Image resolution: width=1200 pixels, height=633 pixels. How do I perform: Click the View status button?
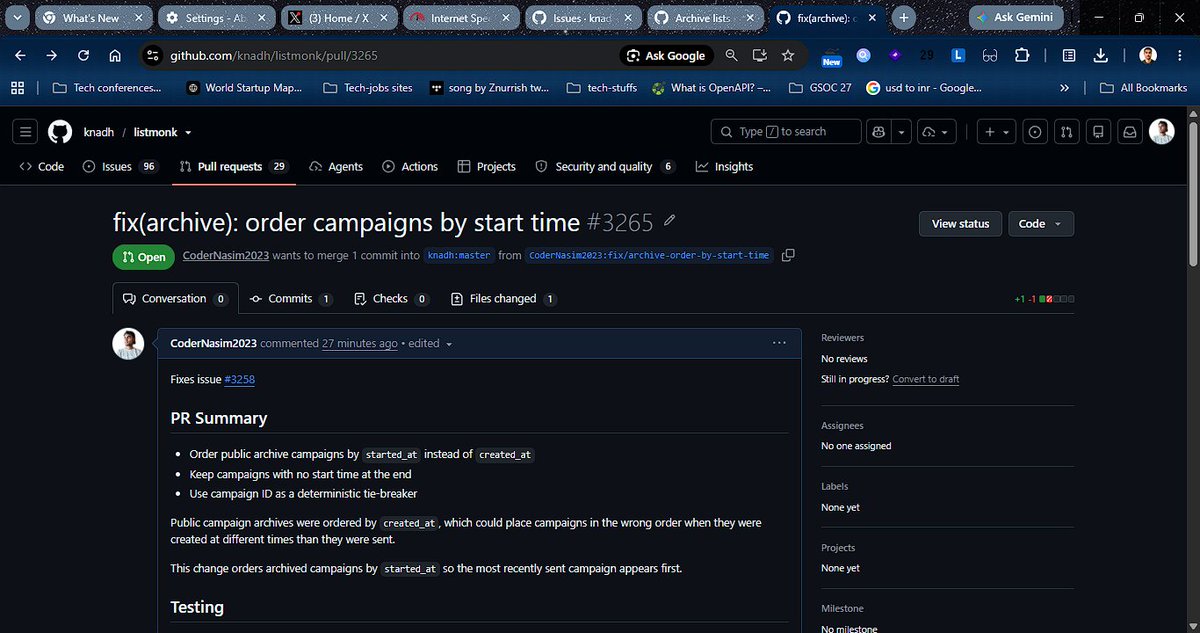pos(960,224)
